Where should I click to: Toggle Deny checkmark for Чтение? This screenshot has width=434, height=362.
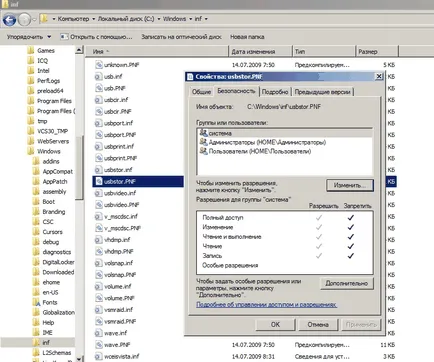click(350, 246)
